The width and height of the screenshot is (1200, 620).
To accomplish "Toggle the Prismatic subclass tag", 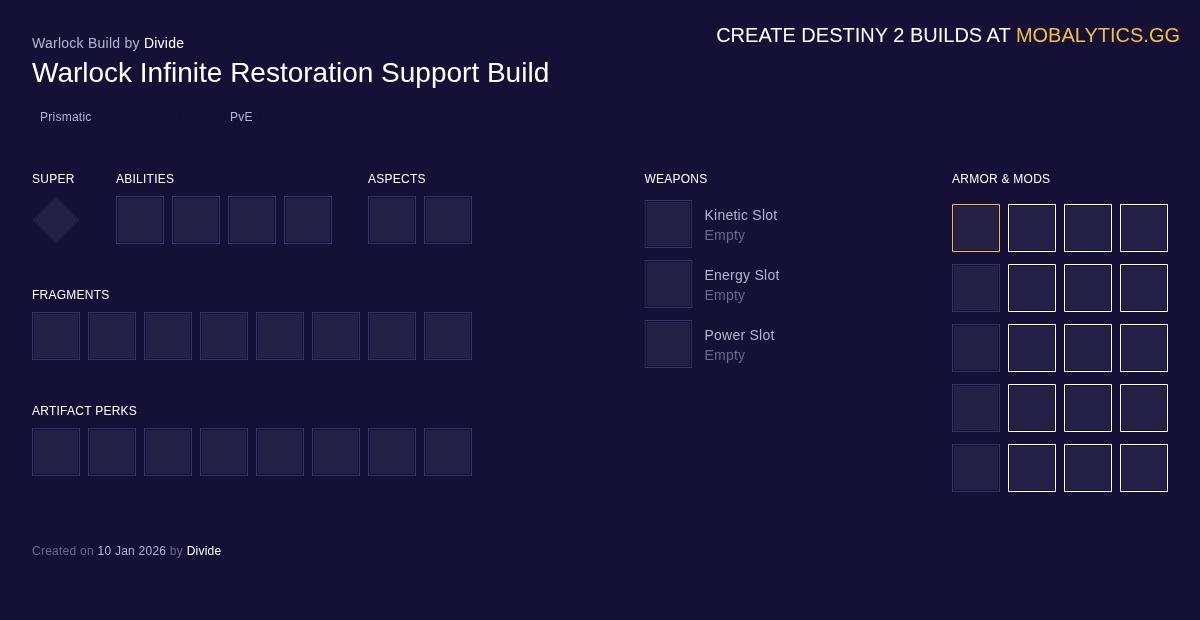I will 66,117.
